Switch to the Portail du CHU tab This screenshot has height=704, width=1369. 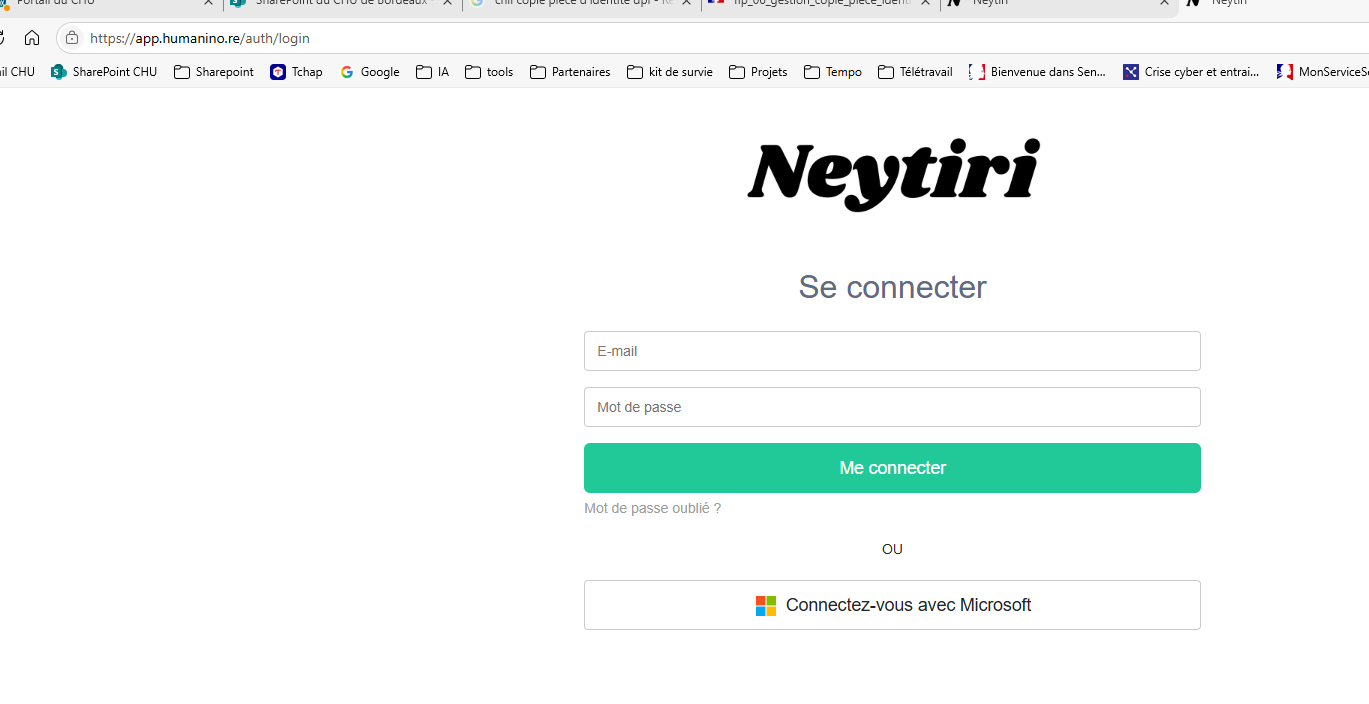point(100,3)
